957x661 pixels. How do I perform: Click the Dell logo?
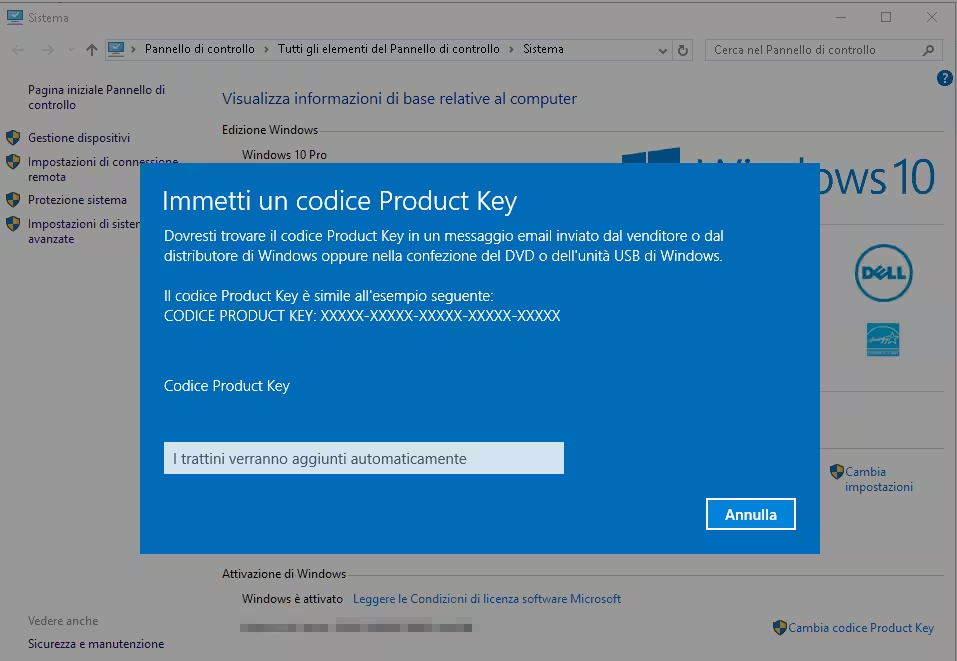point(883,273)
